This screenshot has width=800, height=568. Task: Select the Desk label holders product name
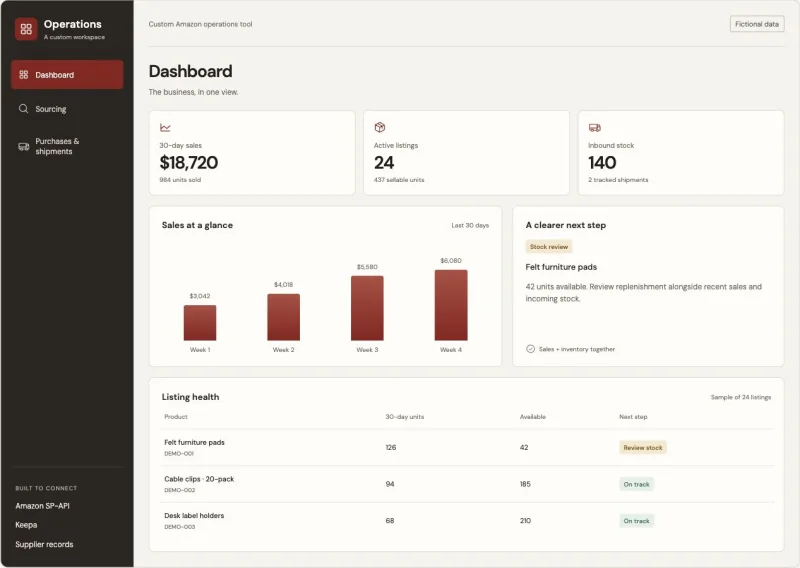point(194,516)
